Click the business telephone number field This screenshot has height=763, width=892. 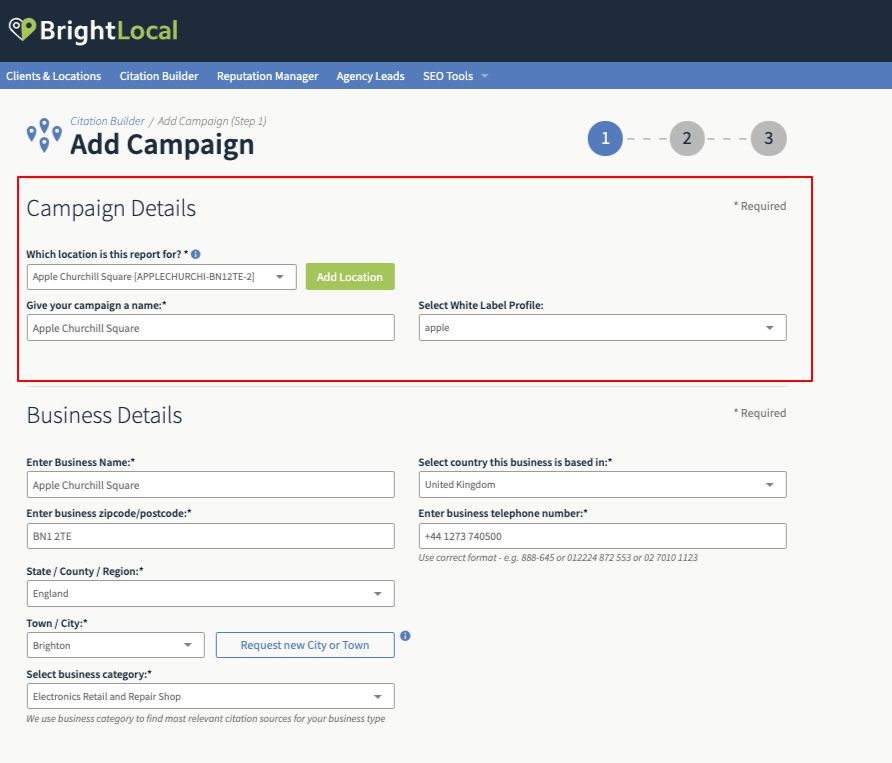click(x=602, y=536)
